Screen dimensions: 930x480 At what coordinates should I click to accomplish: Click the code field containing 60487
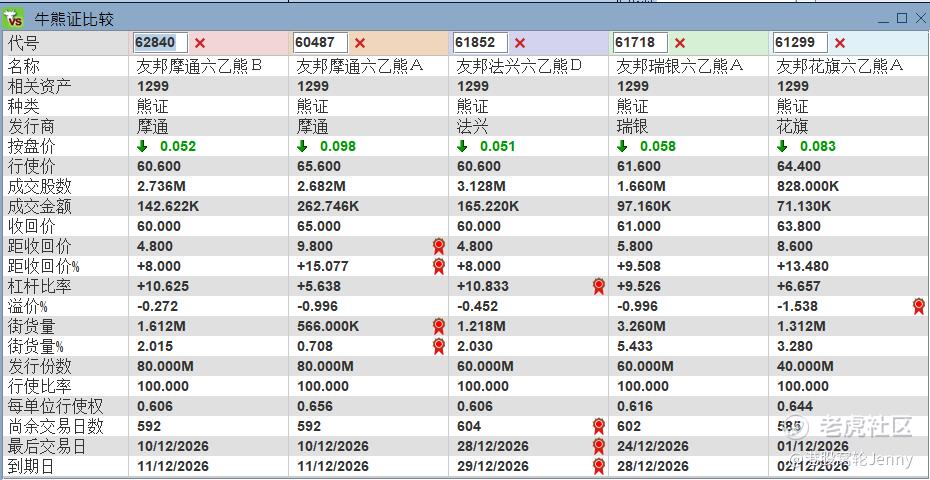(321, 43)
